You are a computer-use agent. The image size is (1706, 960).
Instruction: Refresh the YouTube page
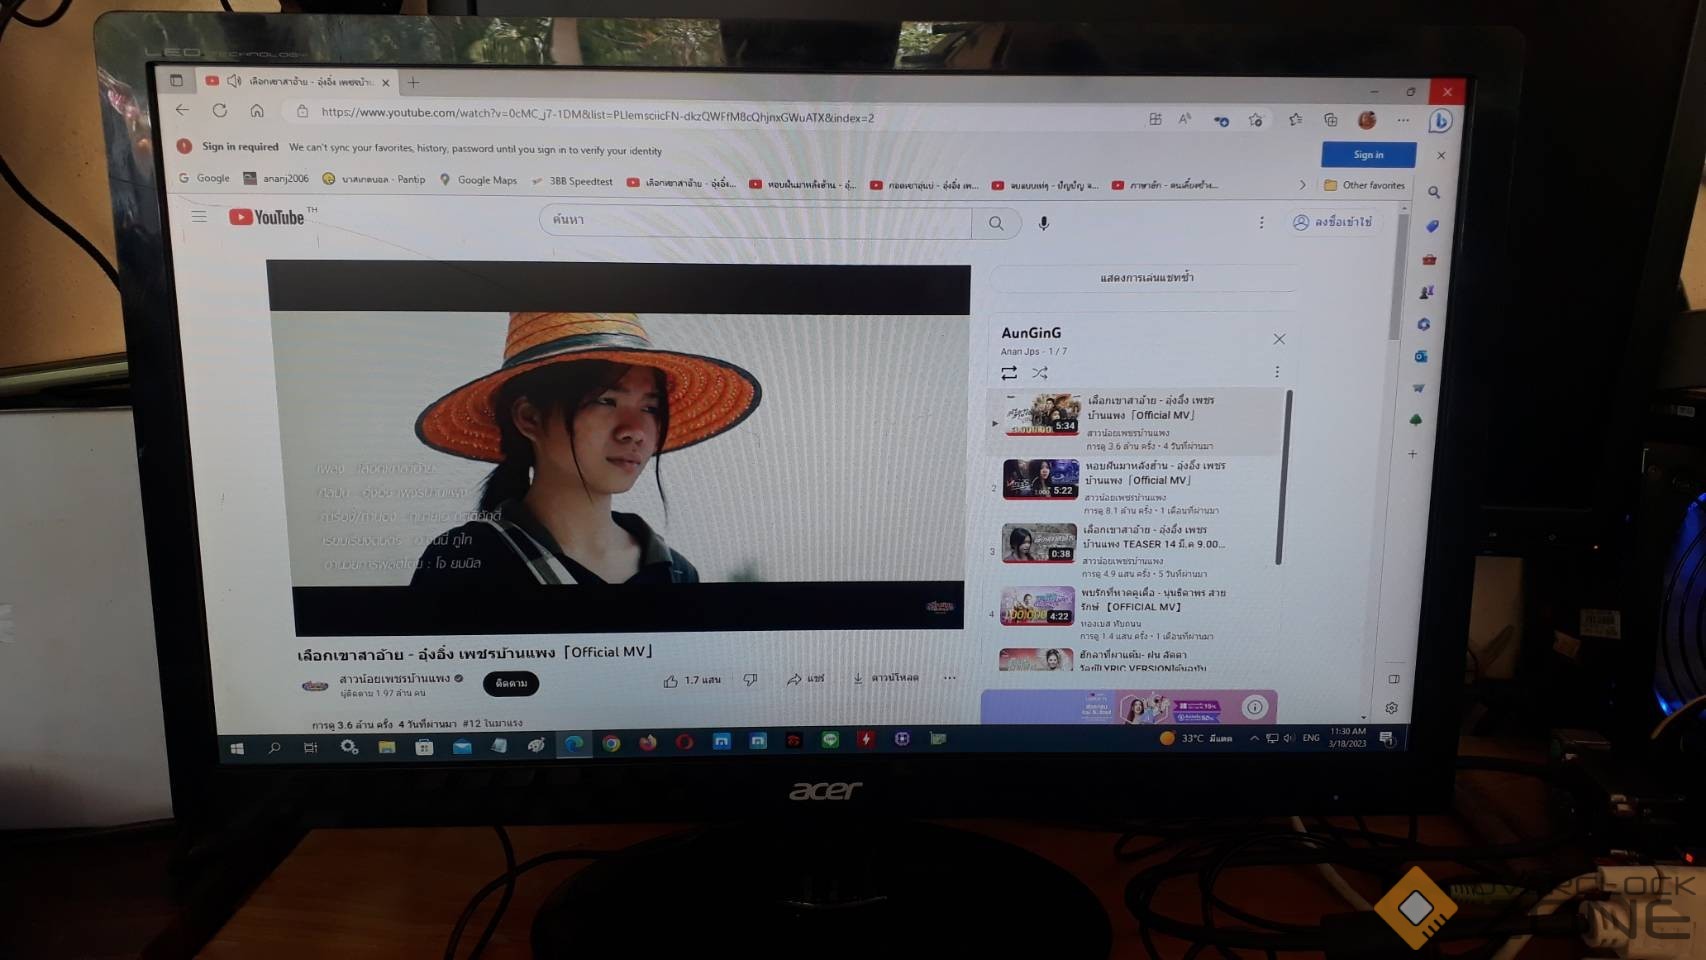tap(220, 110)
